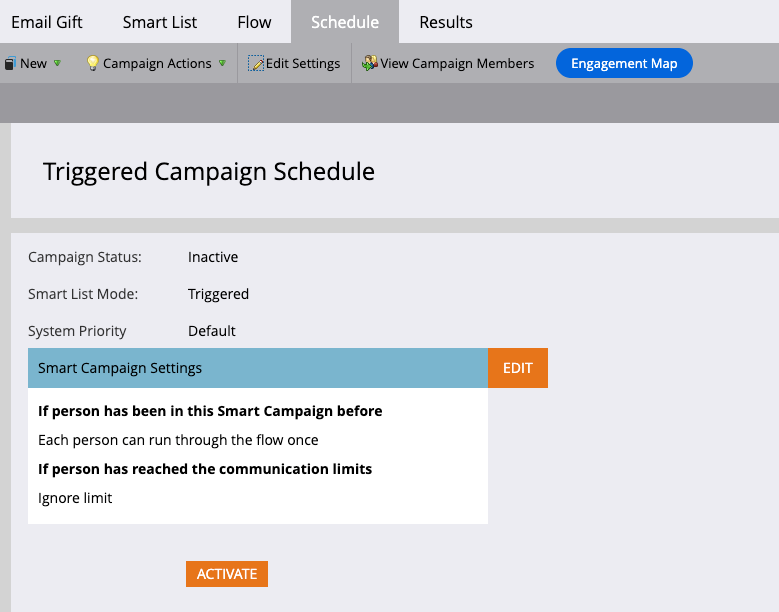The image size is (779, 612).
Task: Open the Email Gift tab
Action: pyautogui.click(x=47, y=22)
